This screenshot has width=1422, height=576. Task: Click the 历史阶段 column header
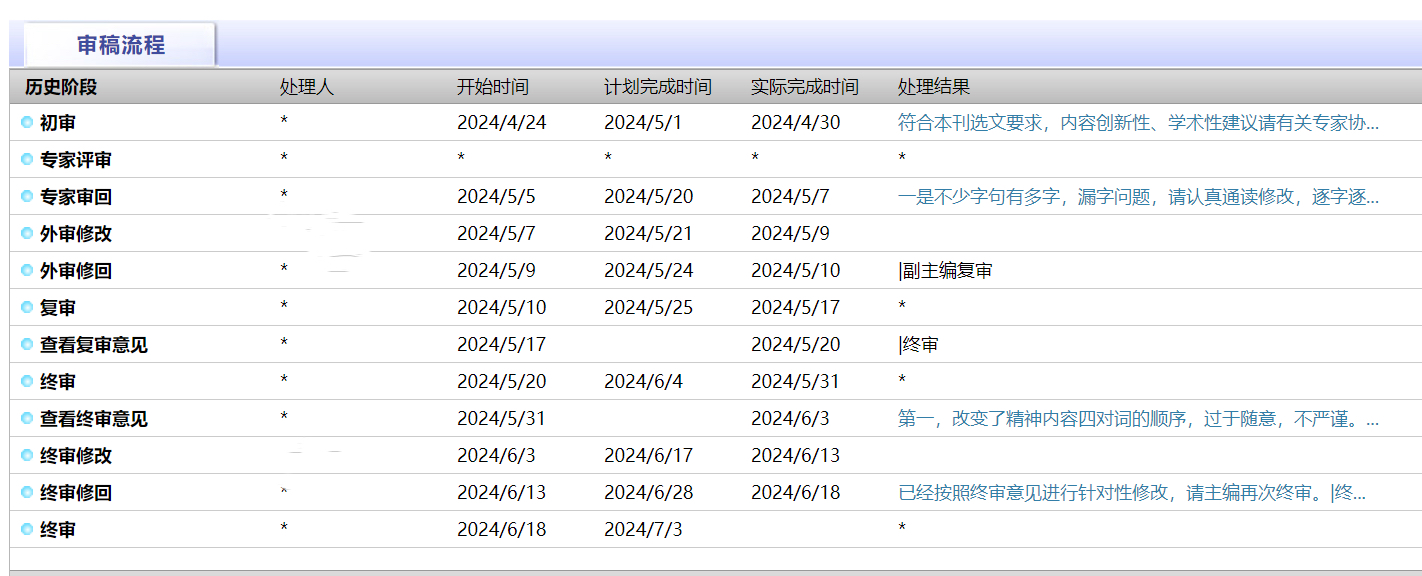(x=61, y=87)
